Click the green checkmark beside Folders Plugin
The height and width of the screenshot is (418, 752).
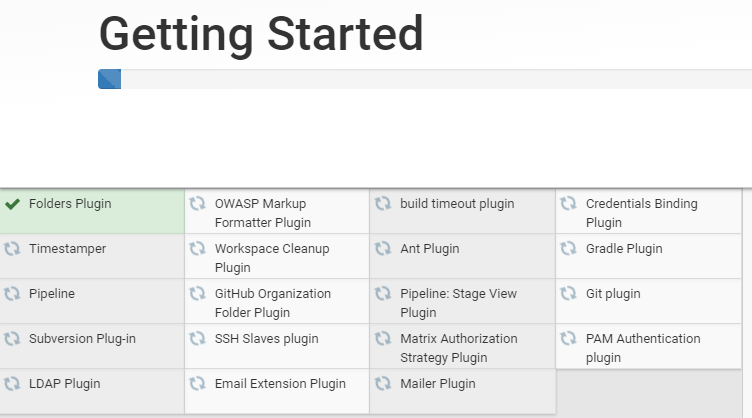pos(13,204)
